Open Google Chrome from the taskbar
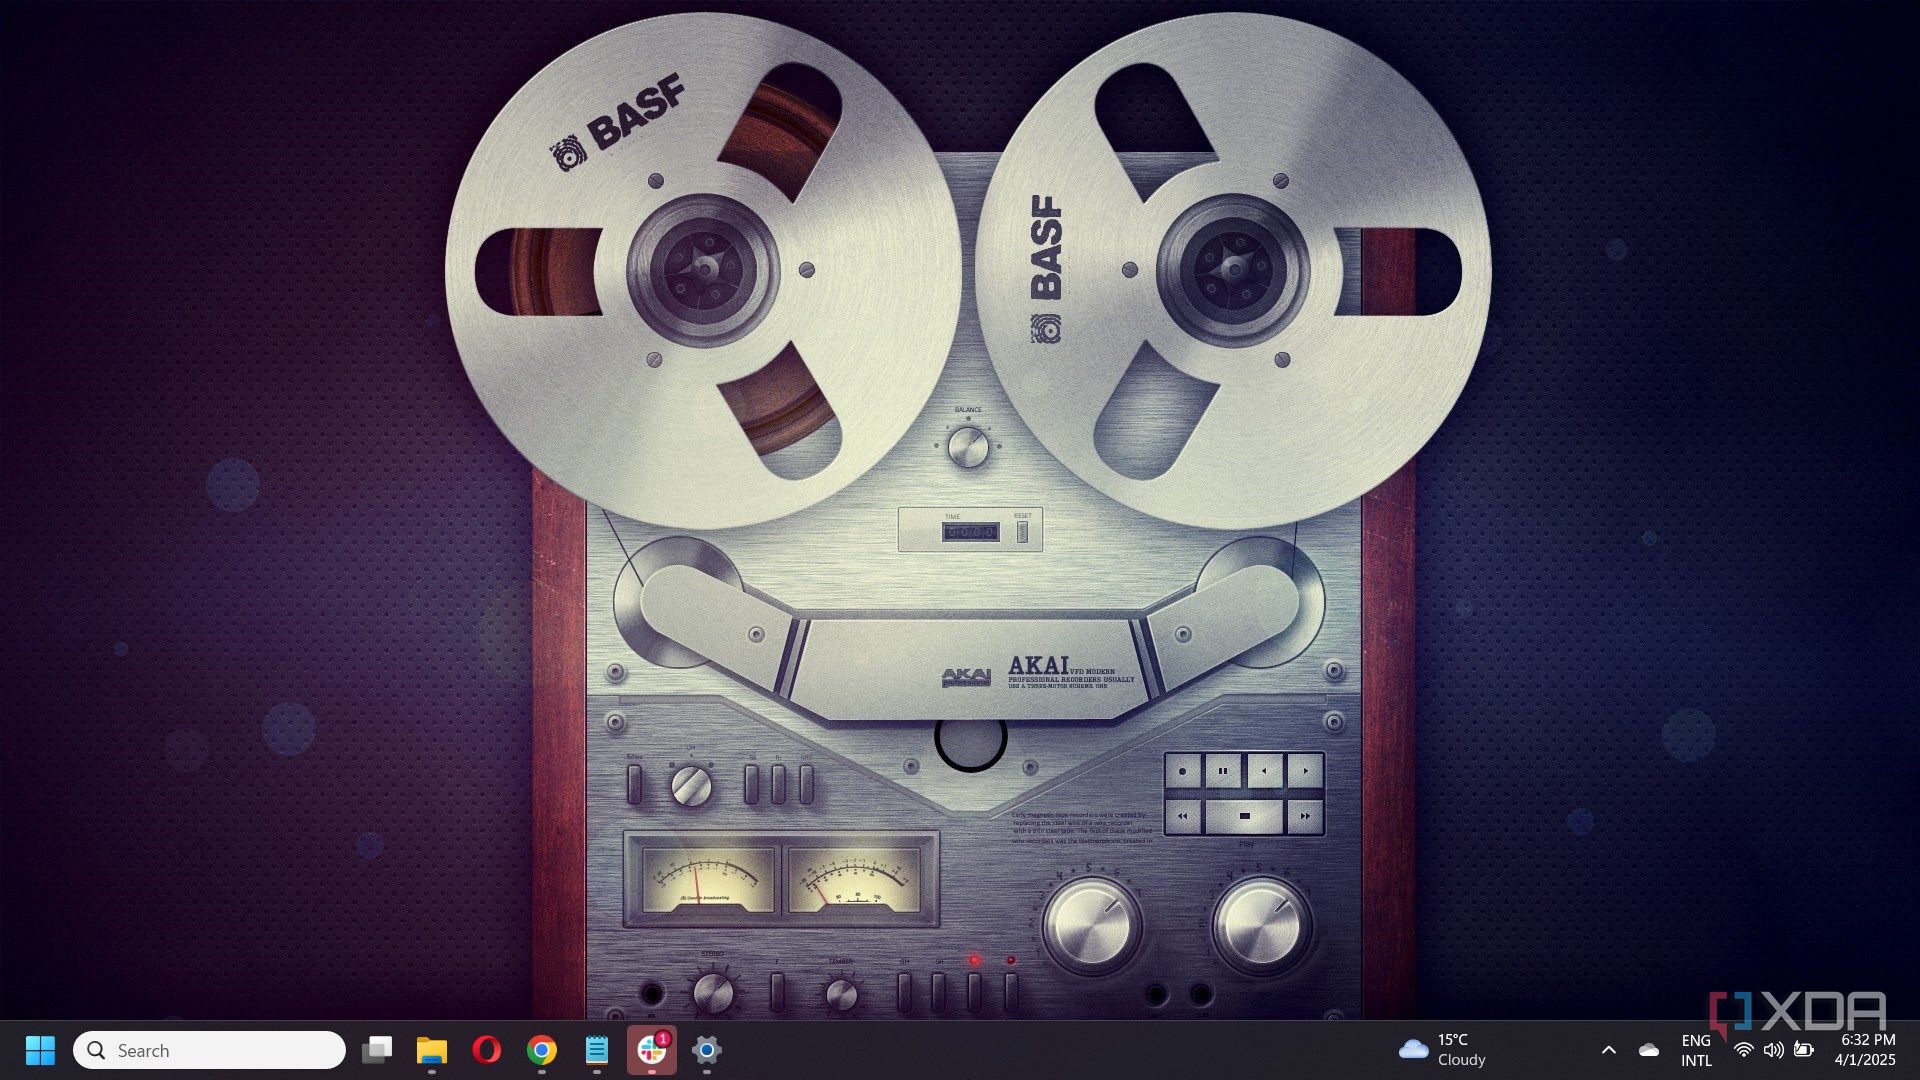Screen dimensions: 1920x1080 (542, 1050)
